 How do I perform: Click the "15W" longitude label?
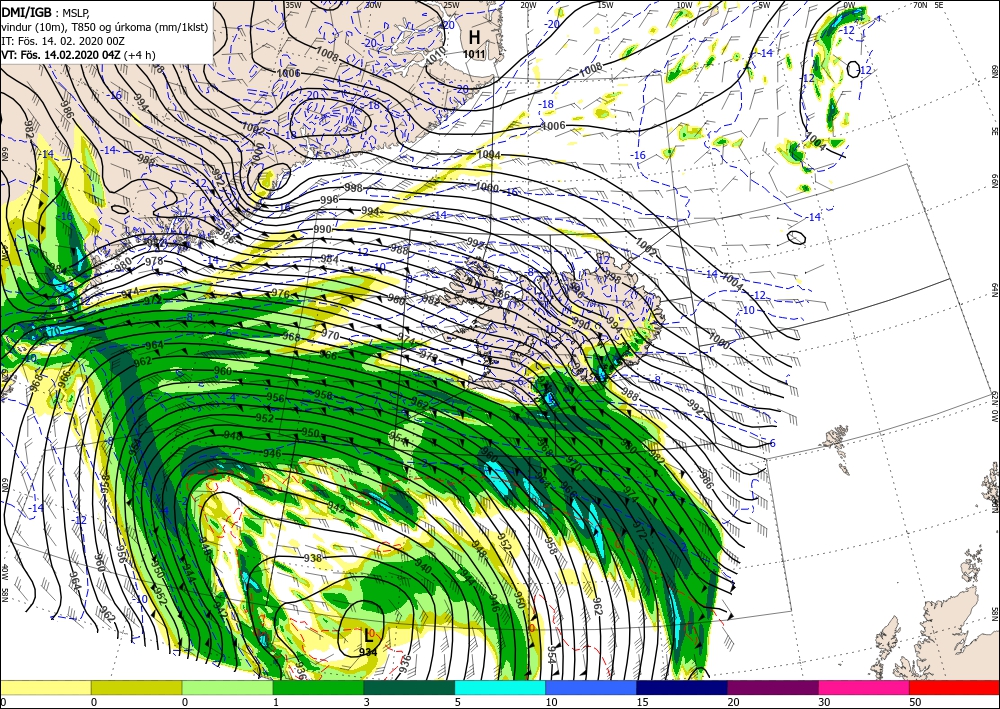coord(605,5)
